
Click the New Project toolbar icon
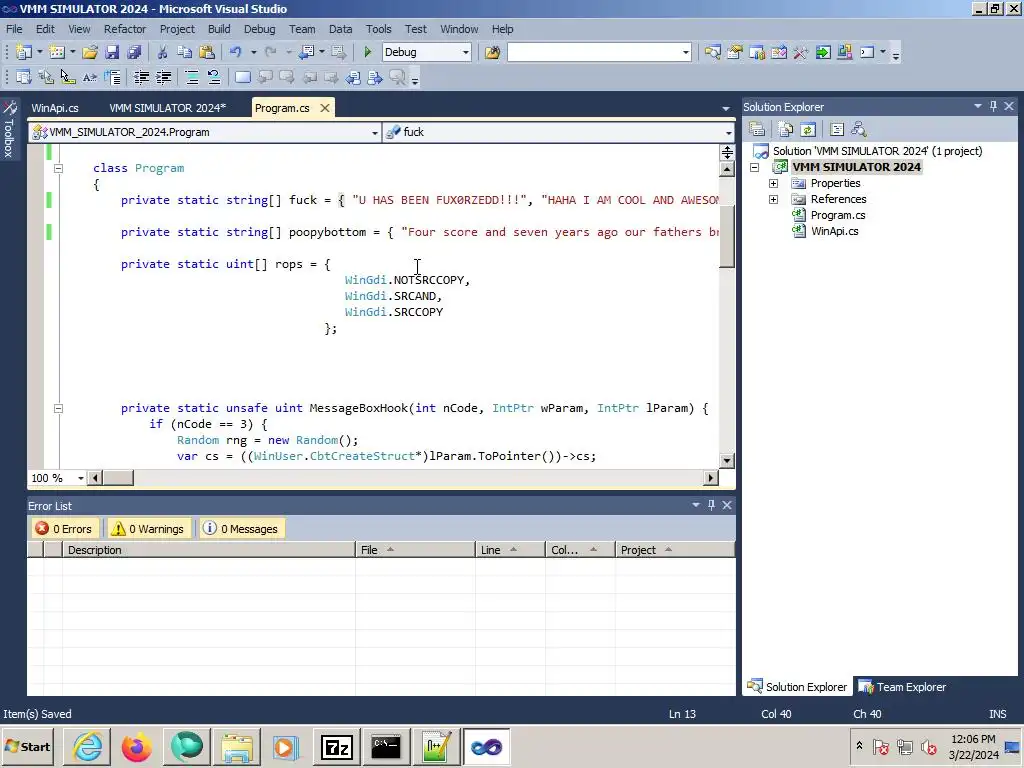point(24,52)
